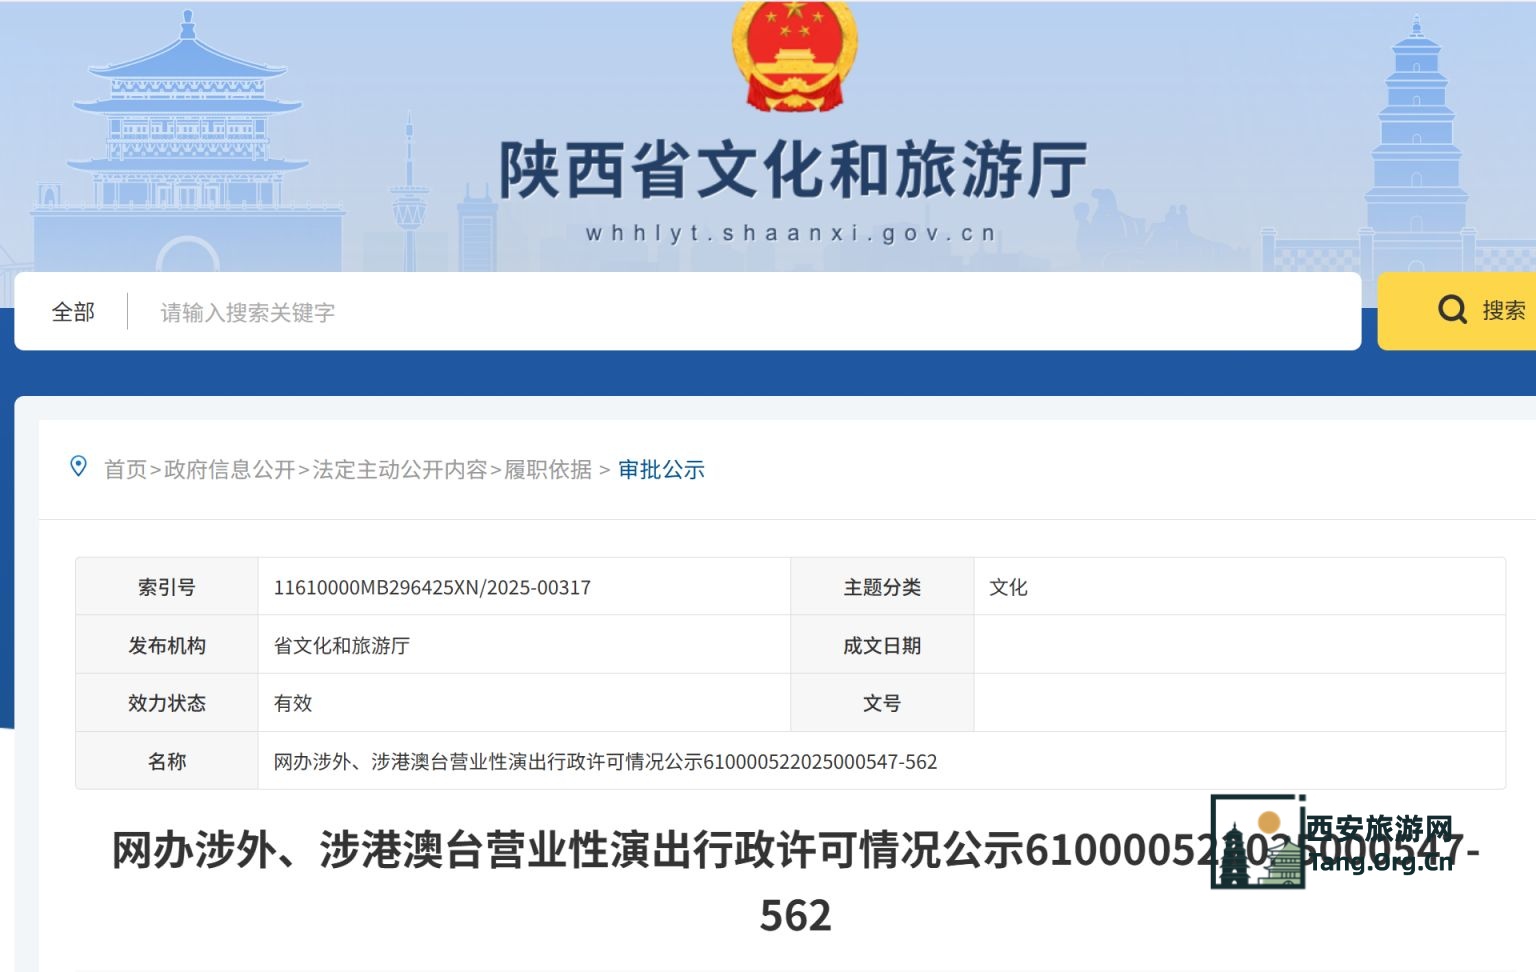This screenshot has height=972, width=1536.
Task: Open the 全部 search category dropdown
Action: (x=73, y=312)
